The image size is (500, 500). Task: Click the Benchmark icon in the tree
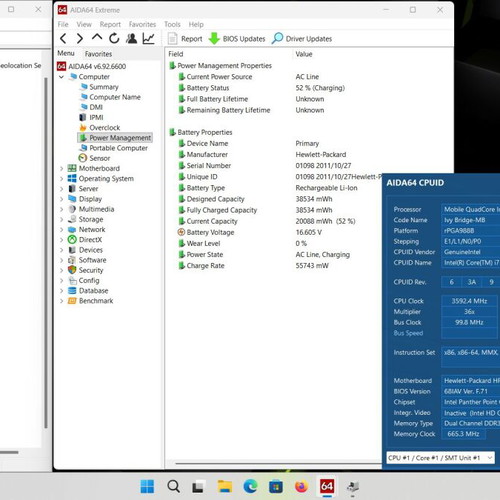pyautogui.click(x=72, y=301)
